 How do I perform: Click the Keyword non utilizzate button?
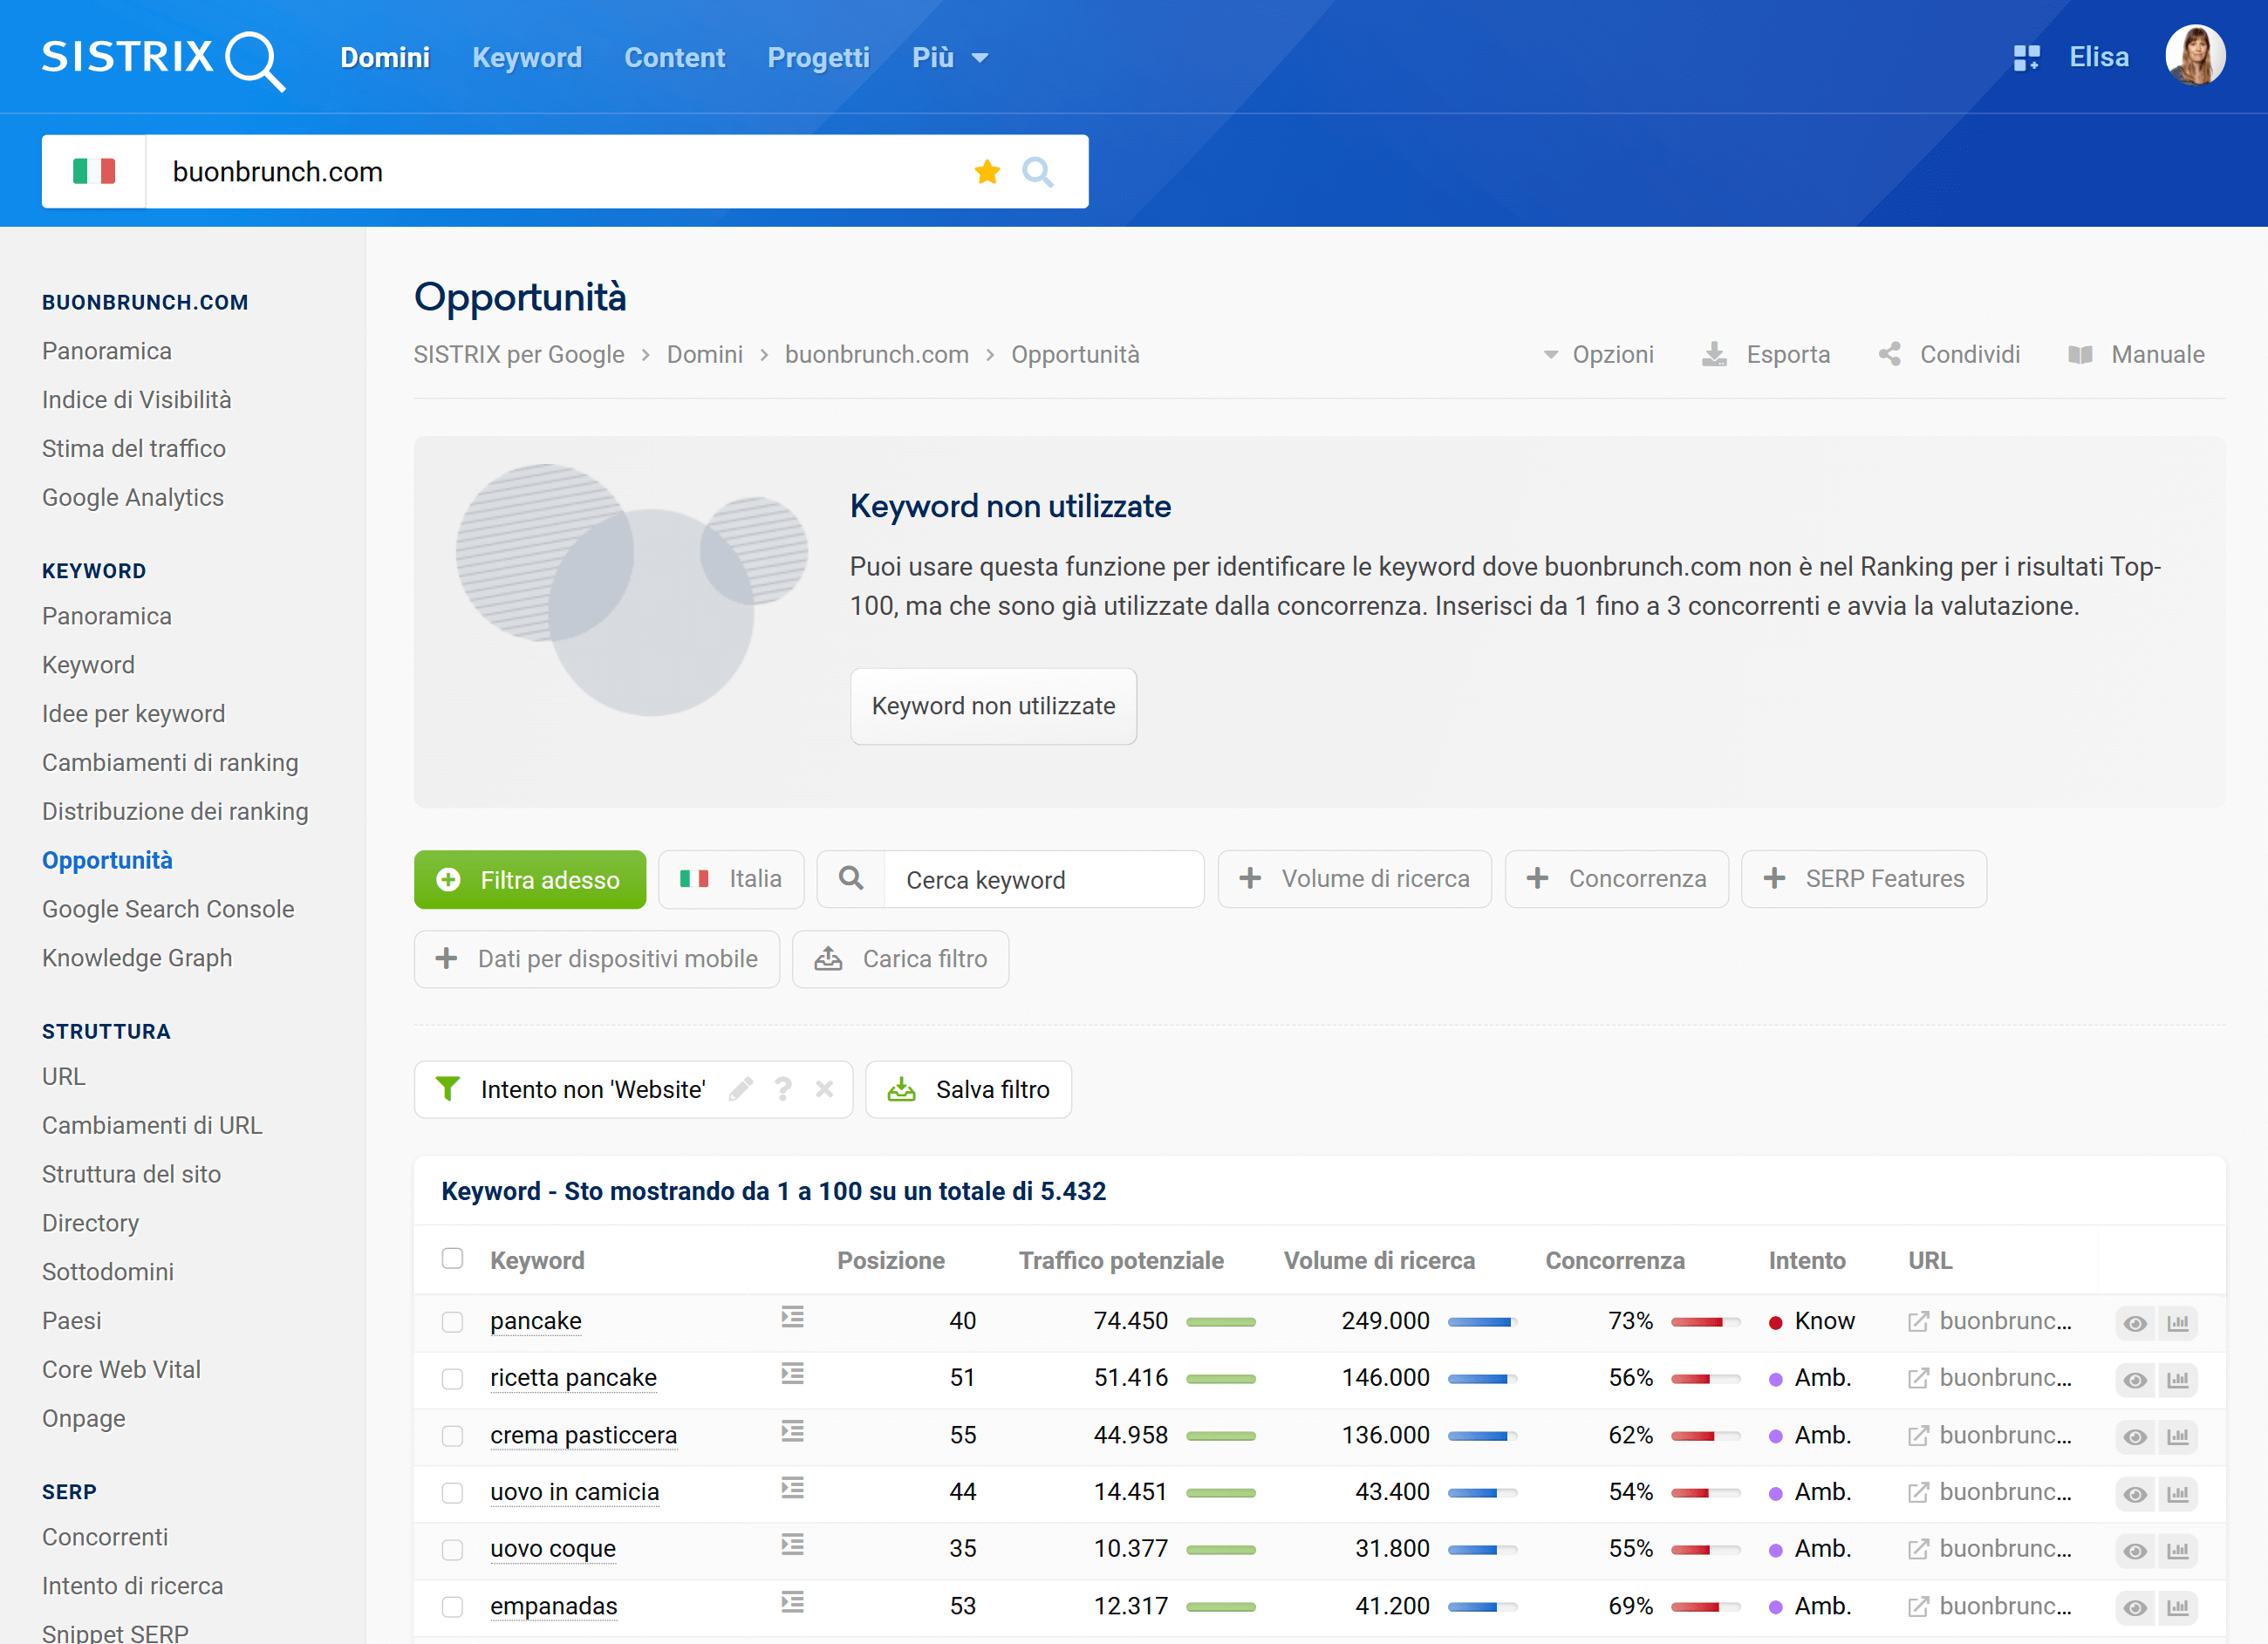coord(993,706)
